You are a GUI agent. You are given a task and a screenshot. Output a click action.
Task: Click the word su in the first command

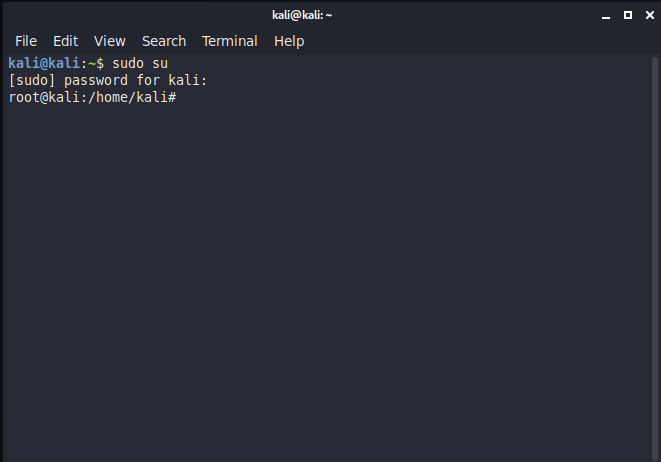coord(160,64)
